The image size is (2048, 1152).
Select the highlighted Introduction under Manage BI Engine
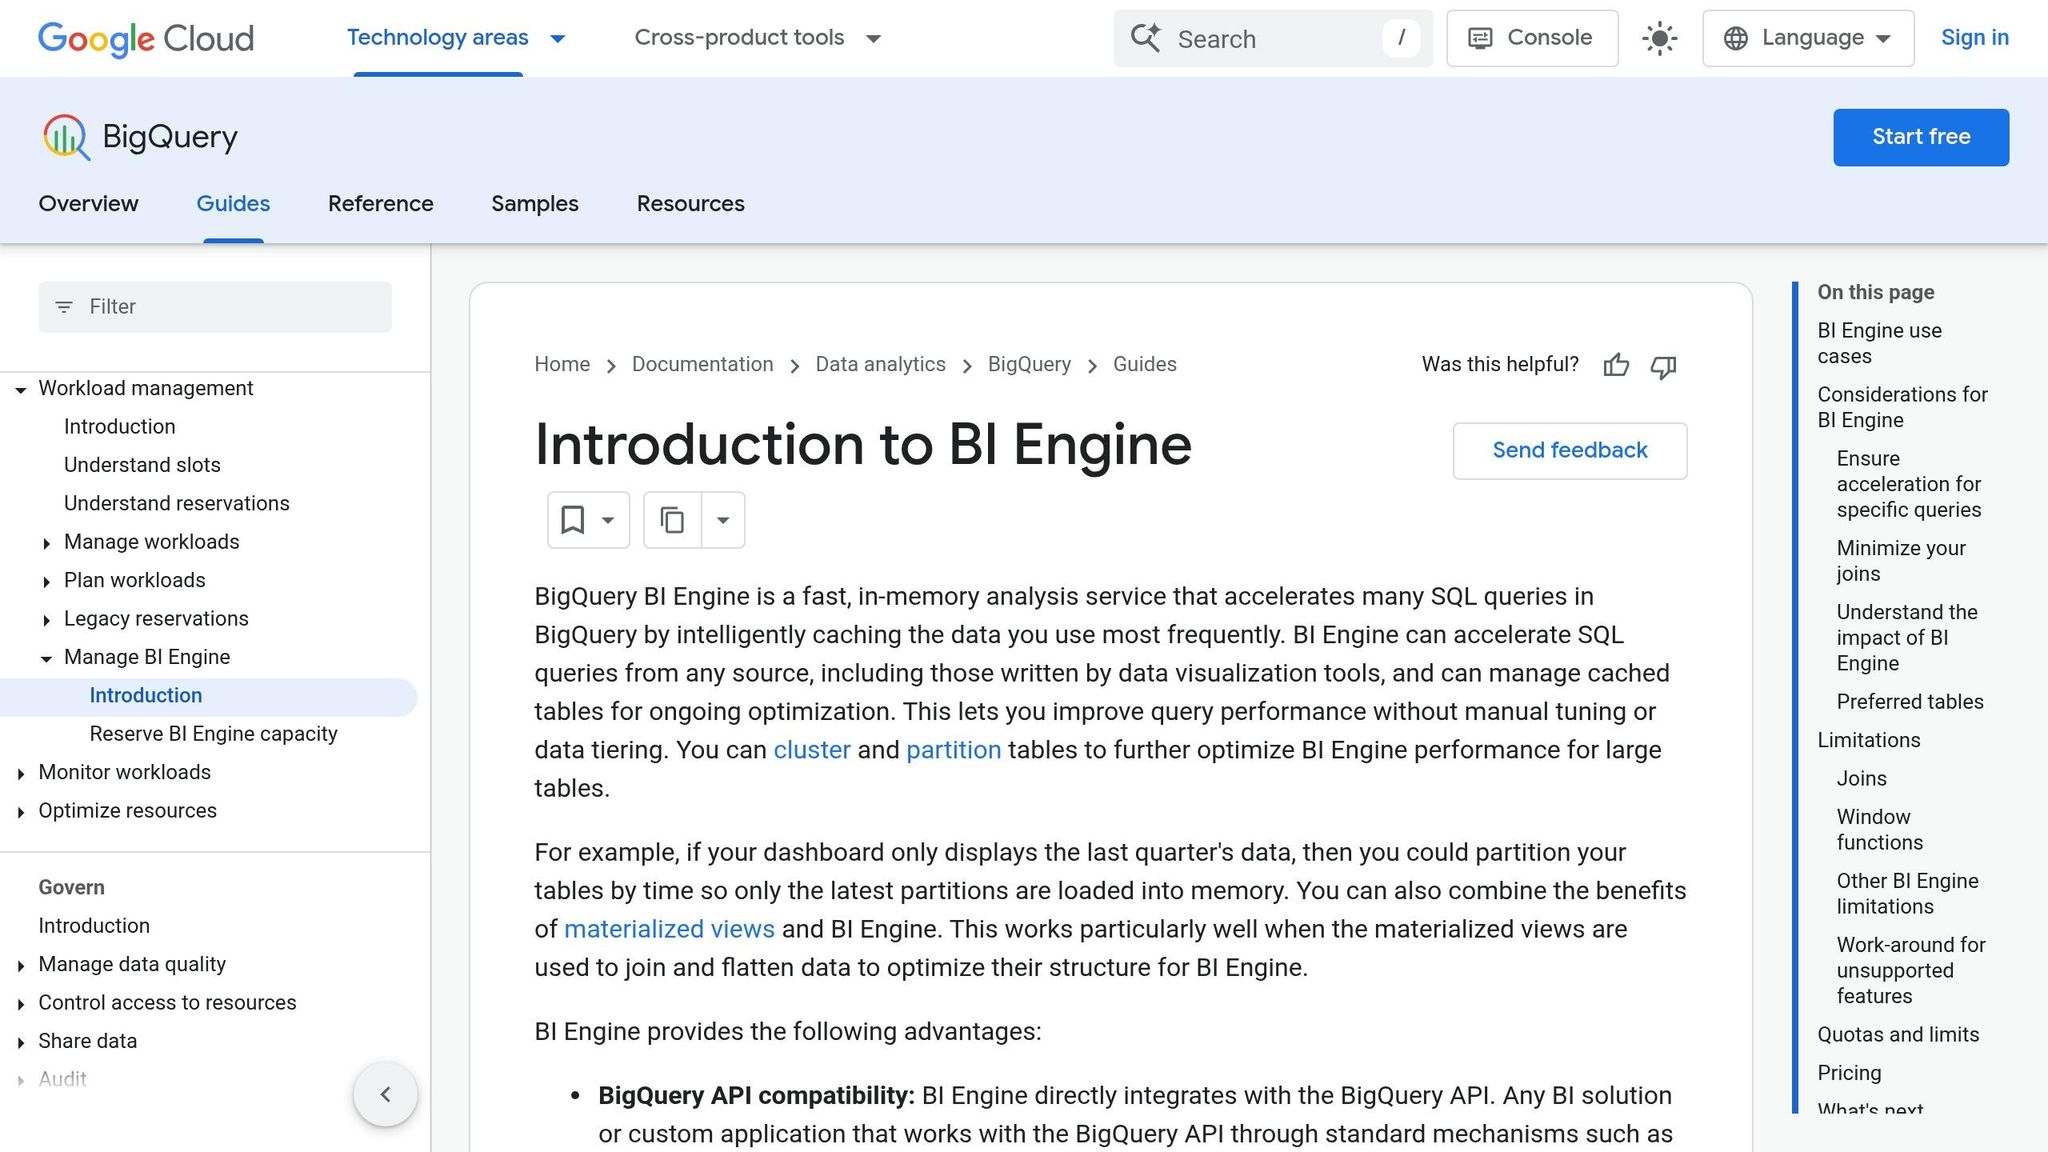146,696
